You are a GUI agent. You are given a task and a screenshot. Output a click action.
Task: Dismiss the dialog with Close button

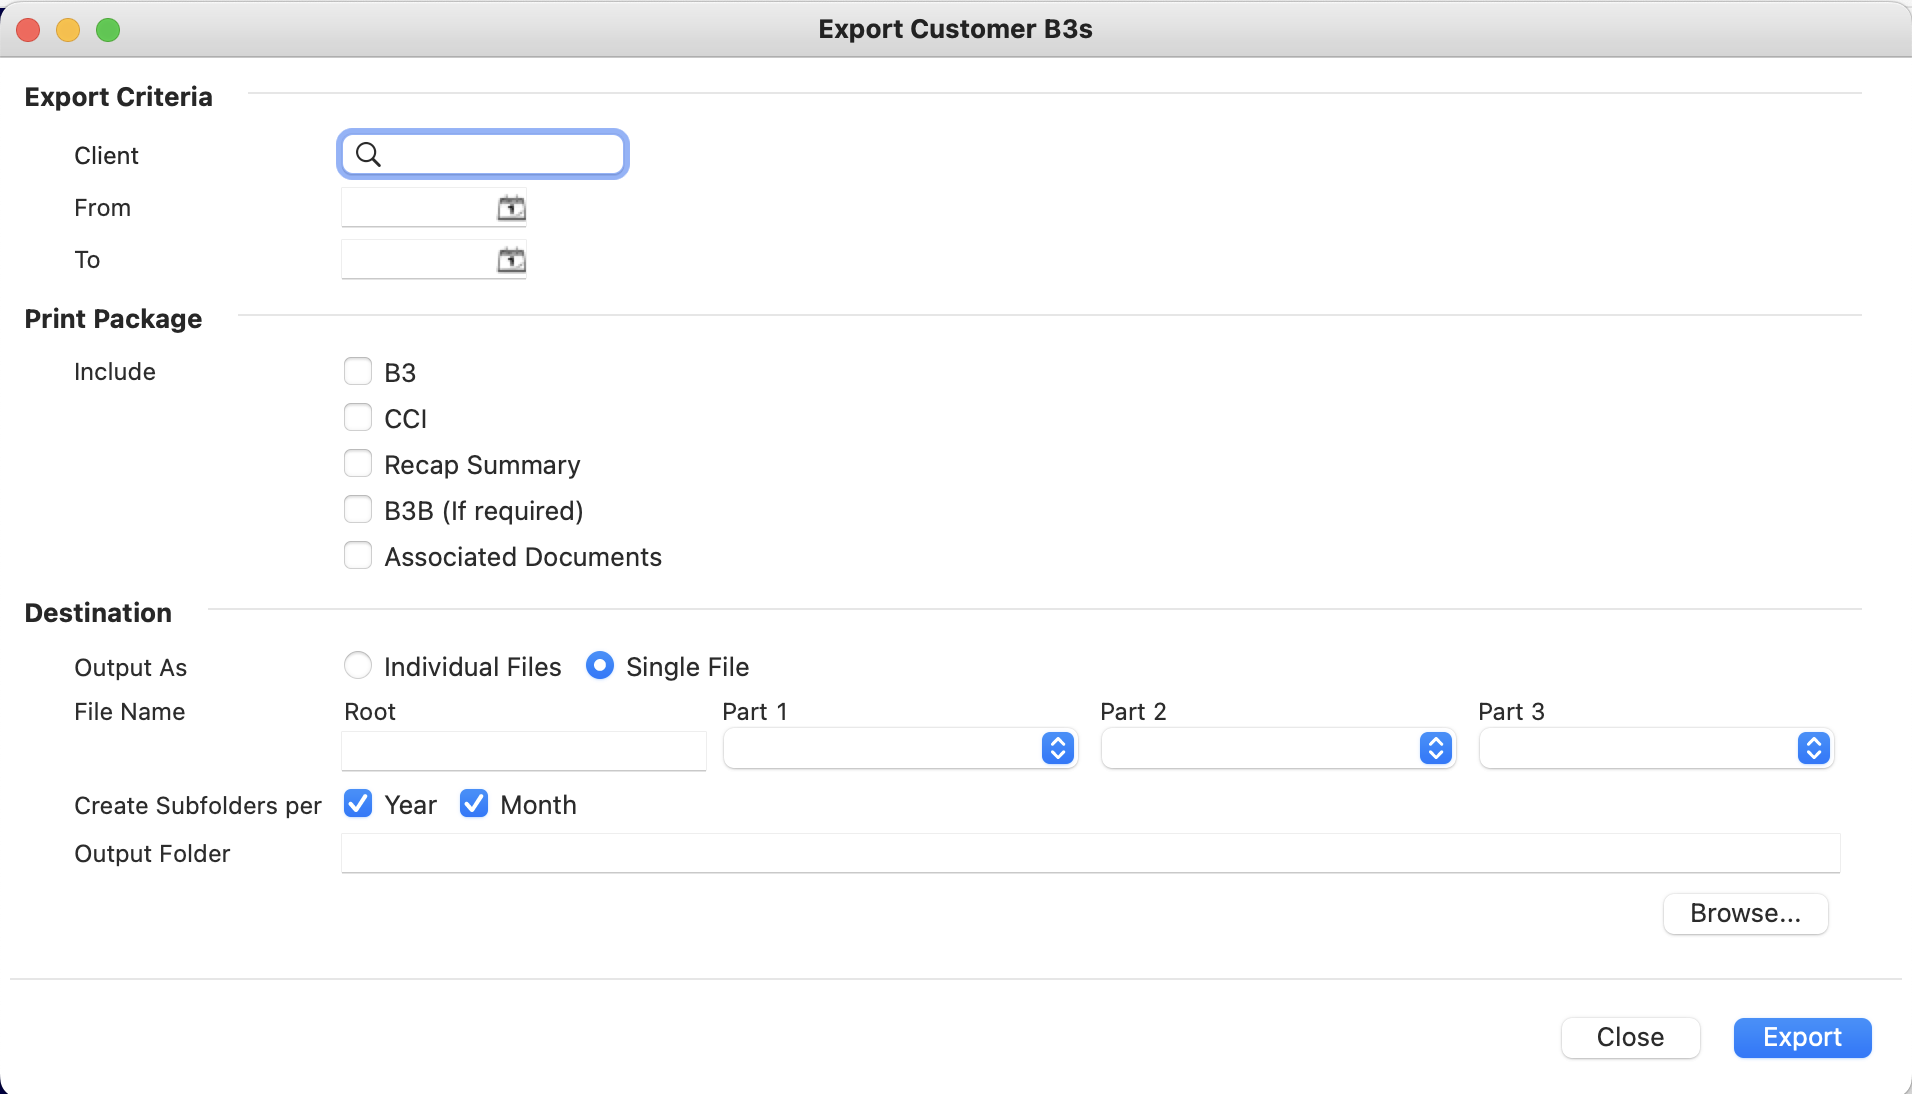(1630, 1038)
